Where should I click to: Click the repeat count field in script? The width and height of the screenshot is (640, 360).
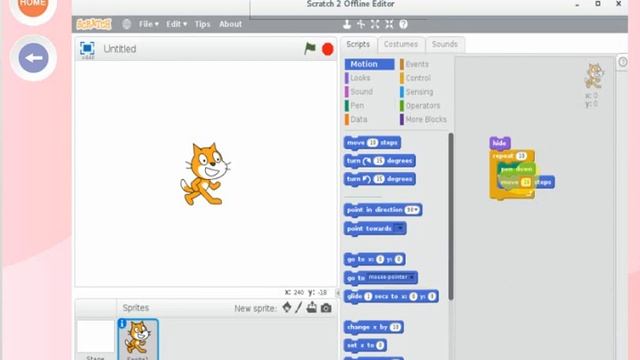coord(521,156)
